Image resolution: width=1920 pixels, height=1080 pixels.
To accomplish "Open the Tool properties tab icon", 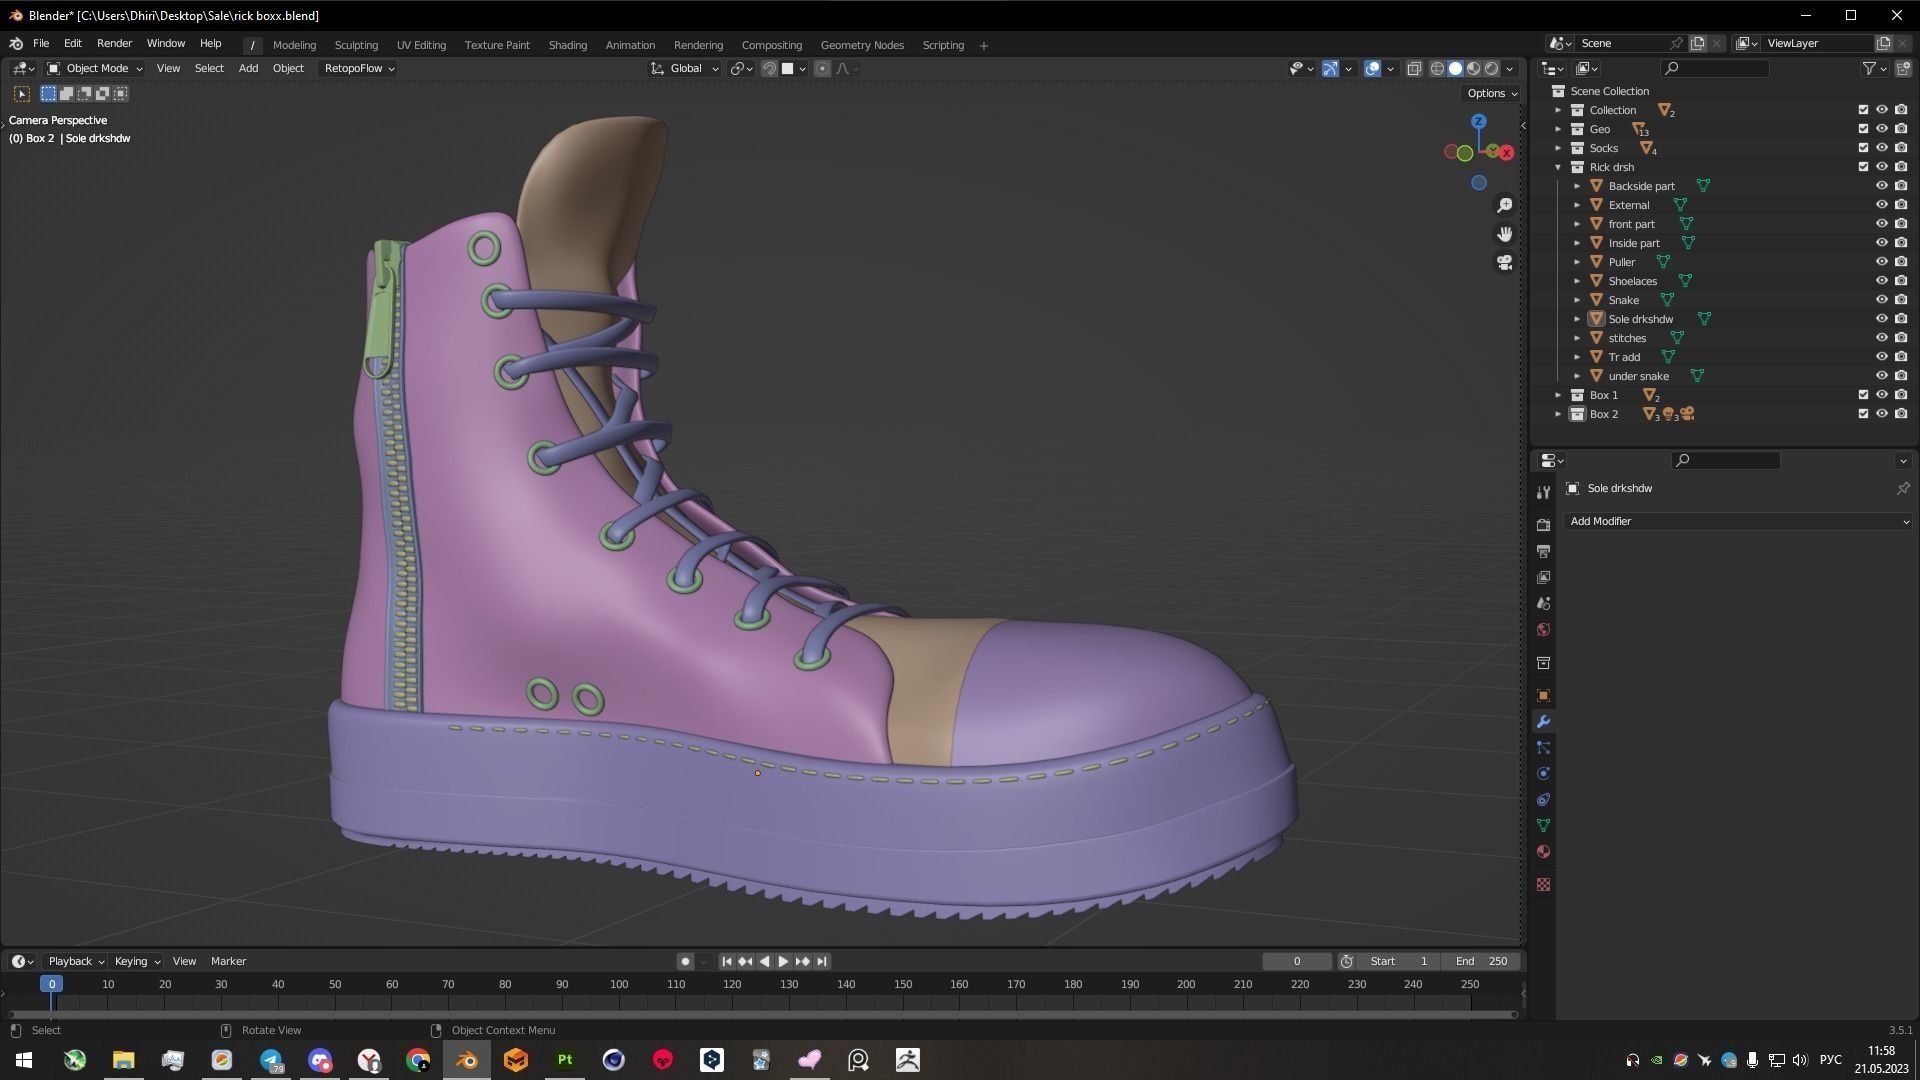I will [x=1543, y=492].
